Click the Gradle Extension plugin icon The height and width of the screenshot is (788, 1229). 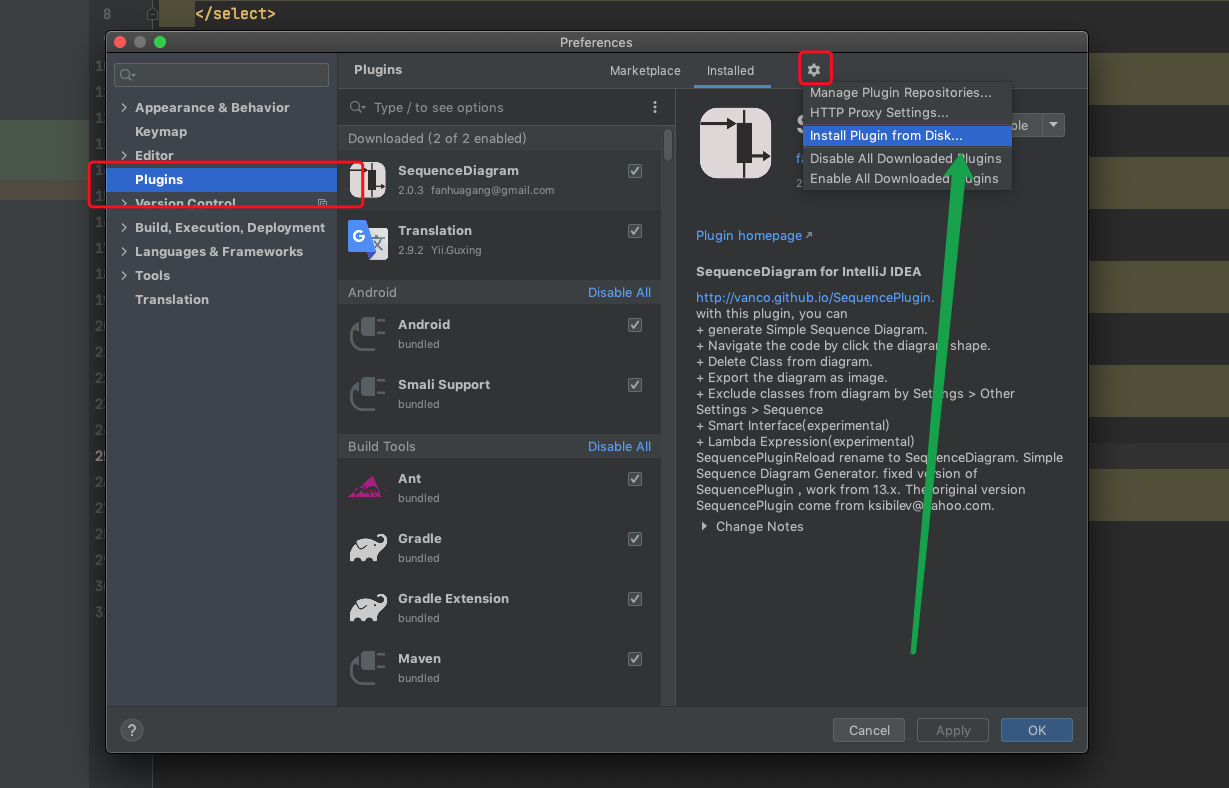click(366, 607)
